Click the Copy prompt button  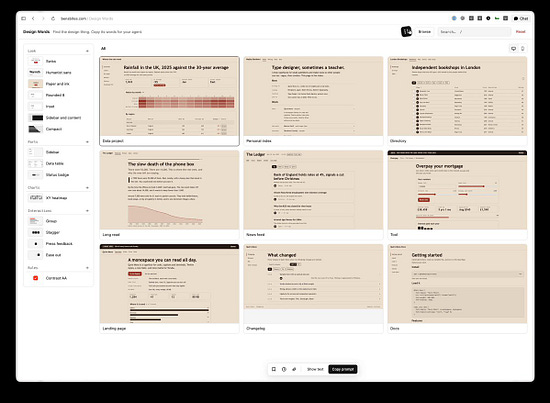coord(343,369)
